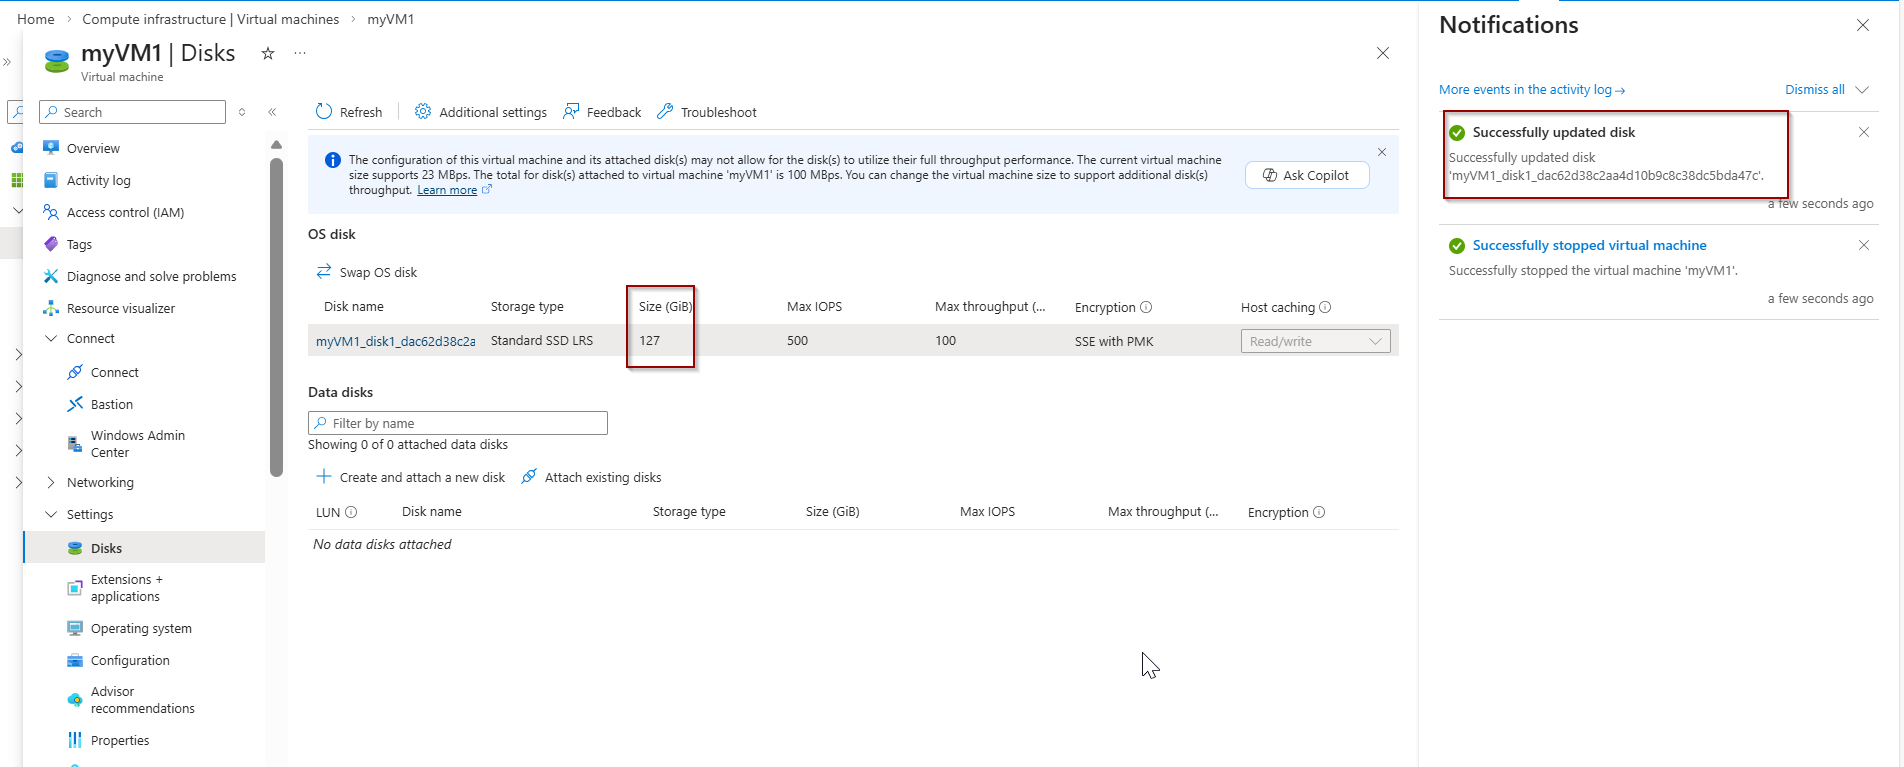Open the ellipsis more options menu
The image size is (1904, 767).
[300, 53]
